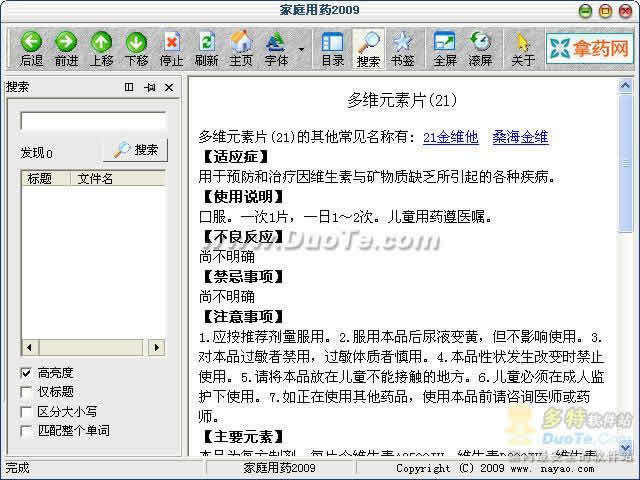640x480 pixels.
Task: Open the 桑海金维 link
Action: (520, 137)
